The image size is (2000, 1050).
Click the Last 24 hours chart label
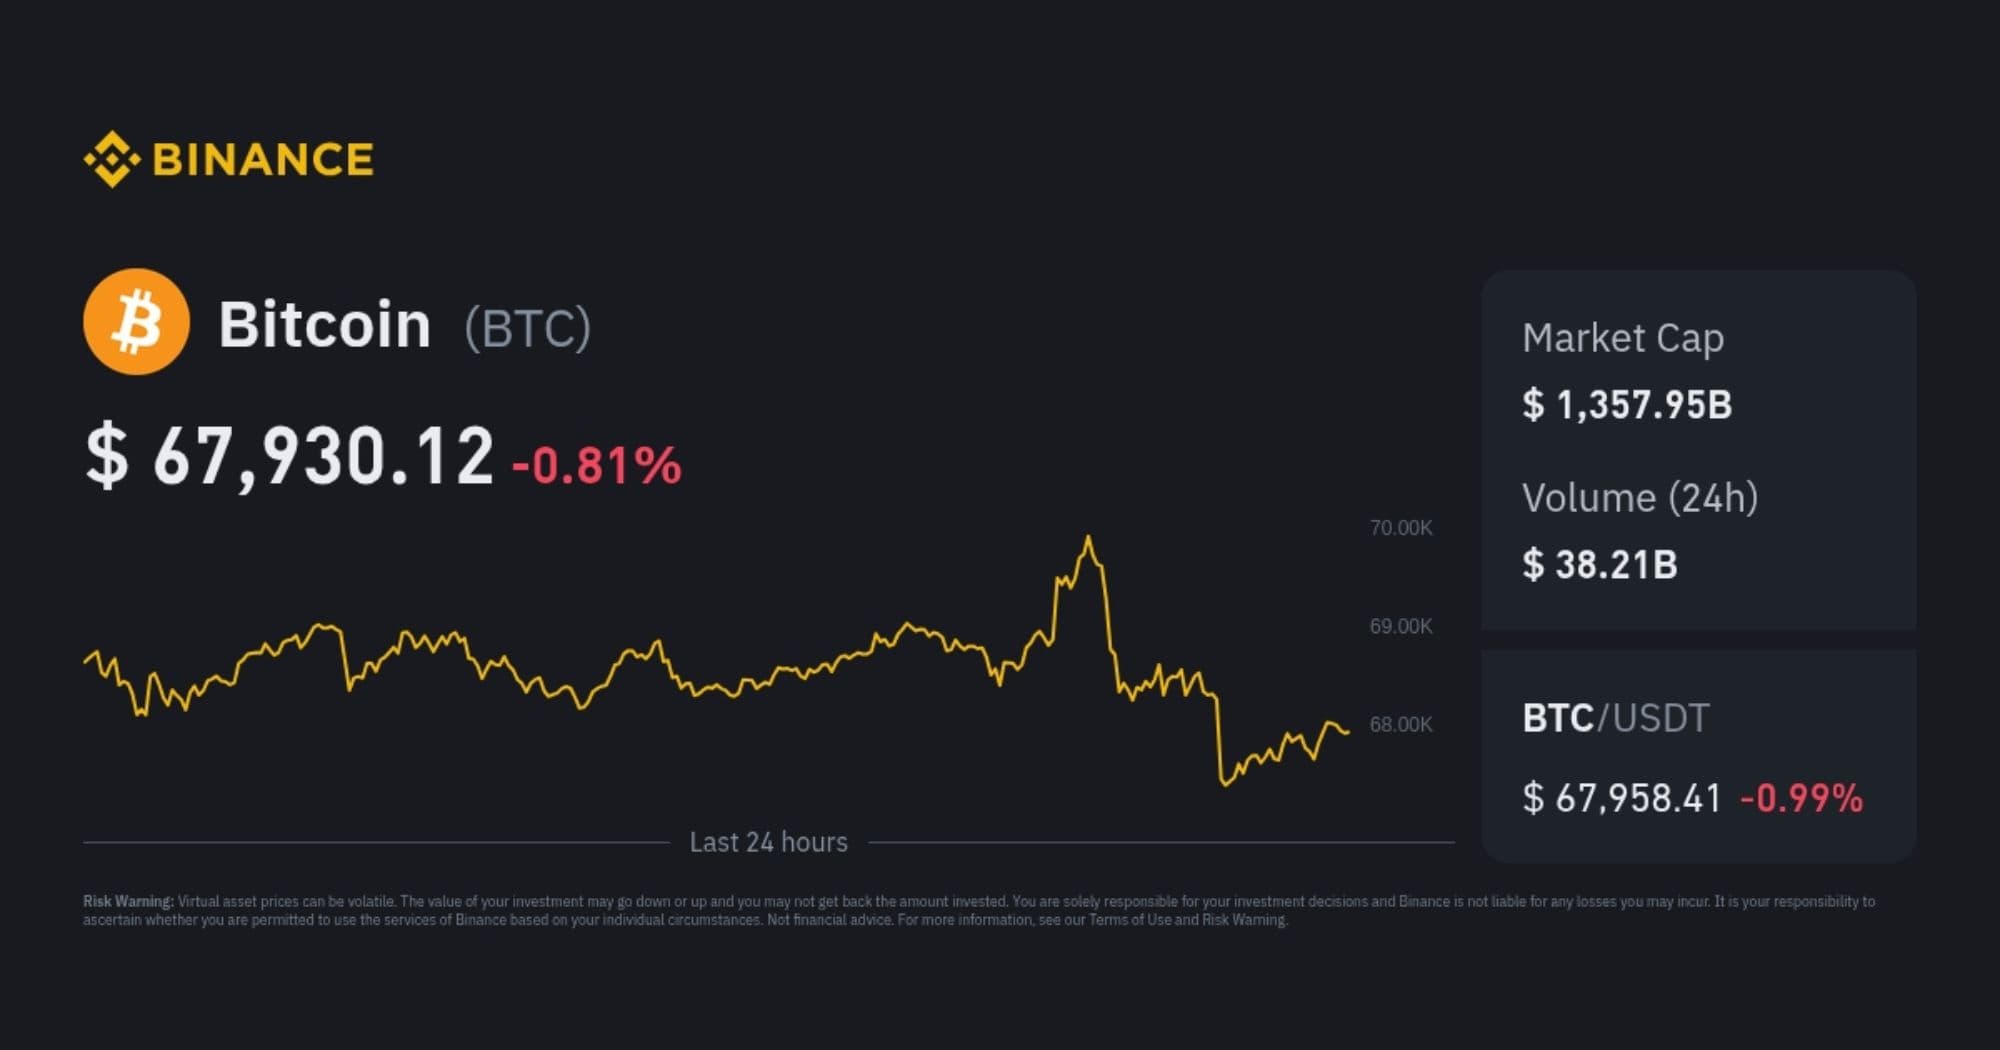click(768, 842)
